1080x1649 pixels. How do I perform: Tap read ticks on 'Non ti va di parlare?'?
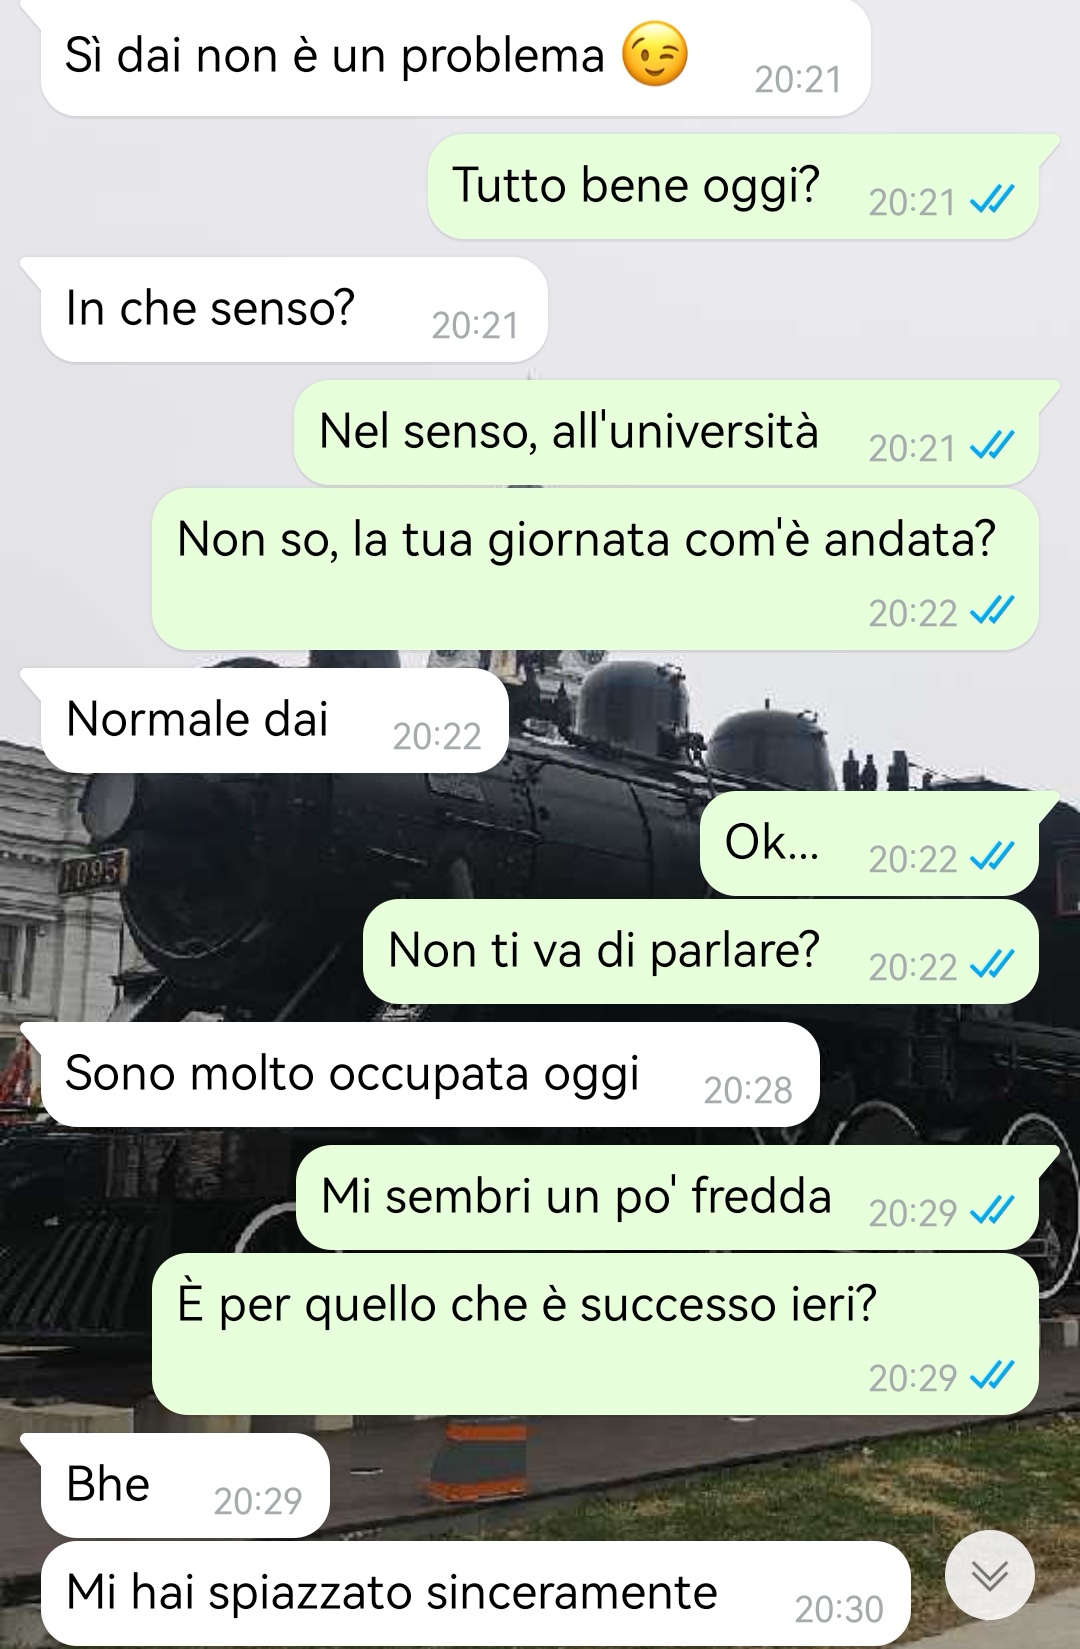993,965
